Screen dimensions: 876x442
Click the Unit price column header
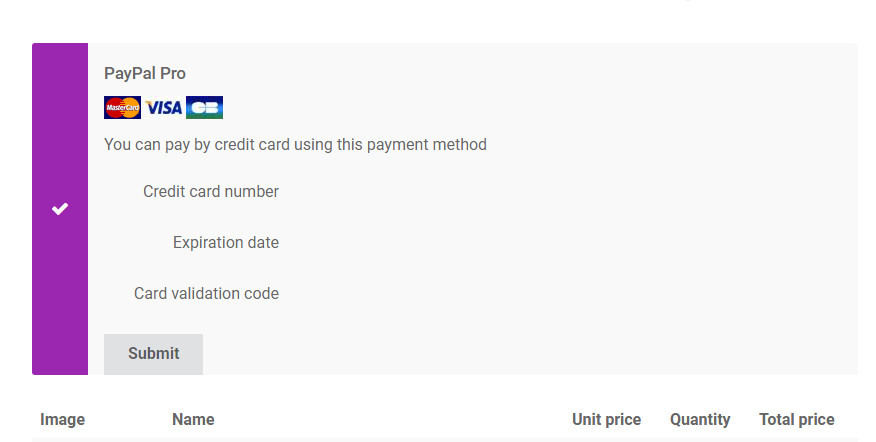click(x=606, y=420)
